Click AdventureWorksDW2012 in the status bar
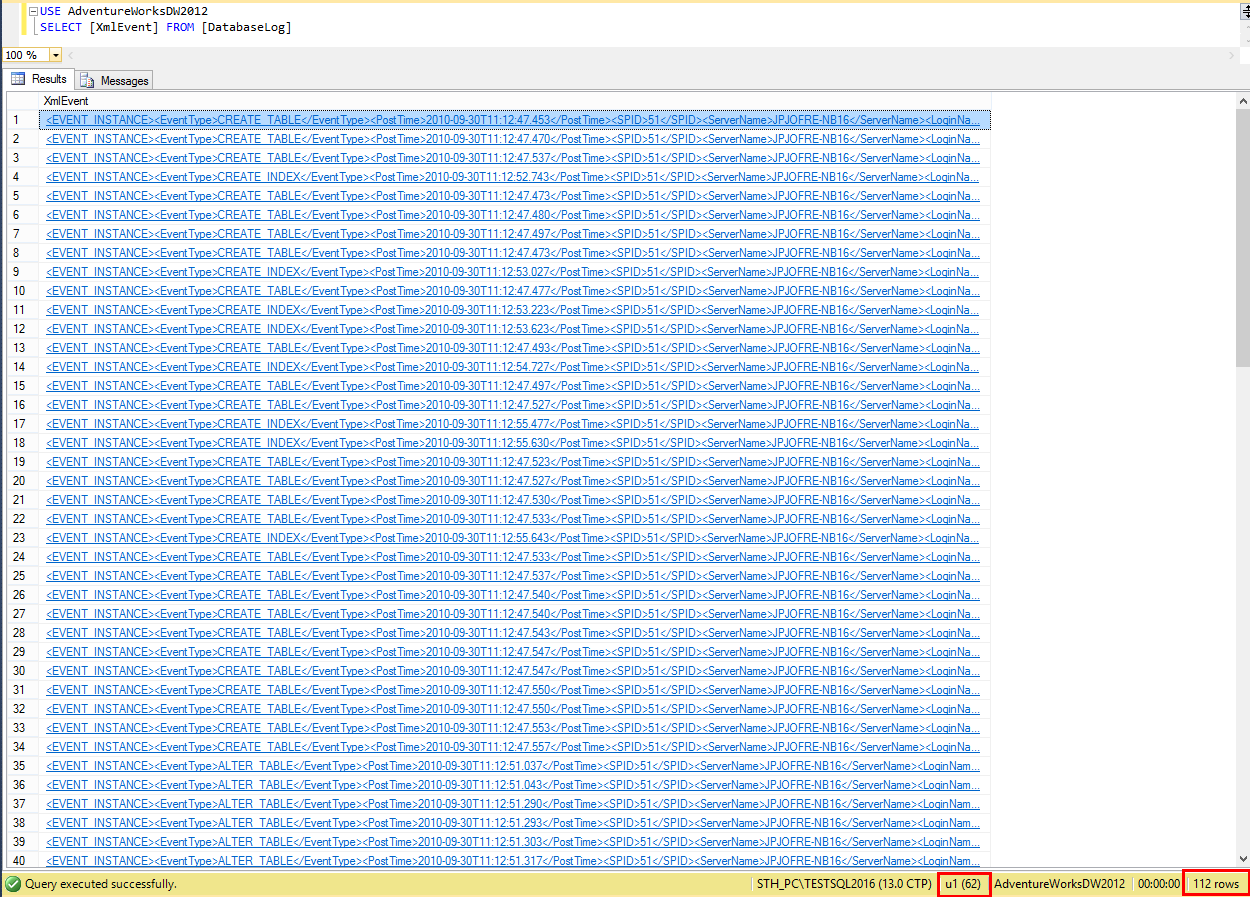Screen dimensions: 1250x897 point(1059,884)
